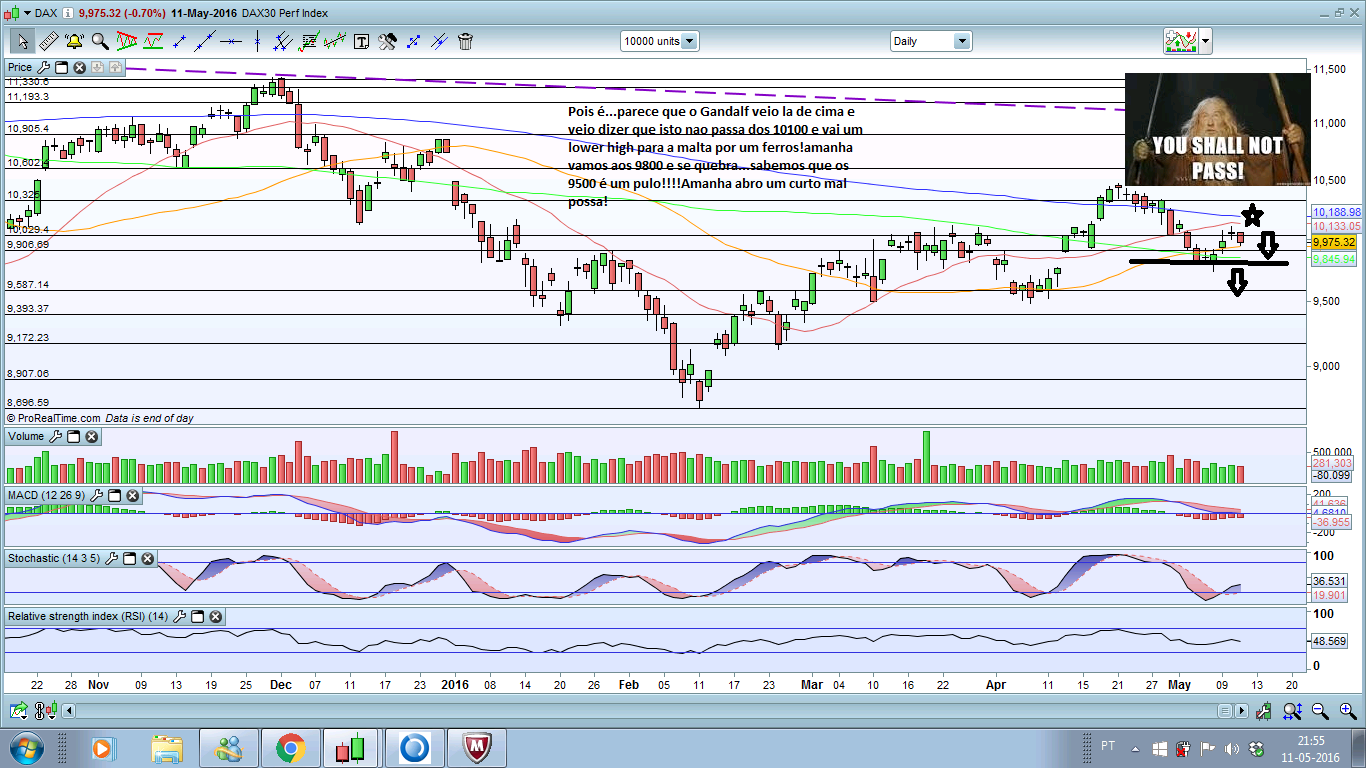Select the horizontal line drawing tool
Viewport: 1366px width, 768px height.
click(231, 41)
